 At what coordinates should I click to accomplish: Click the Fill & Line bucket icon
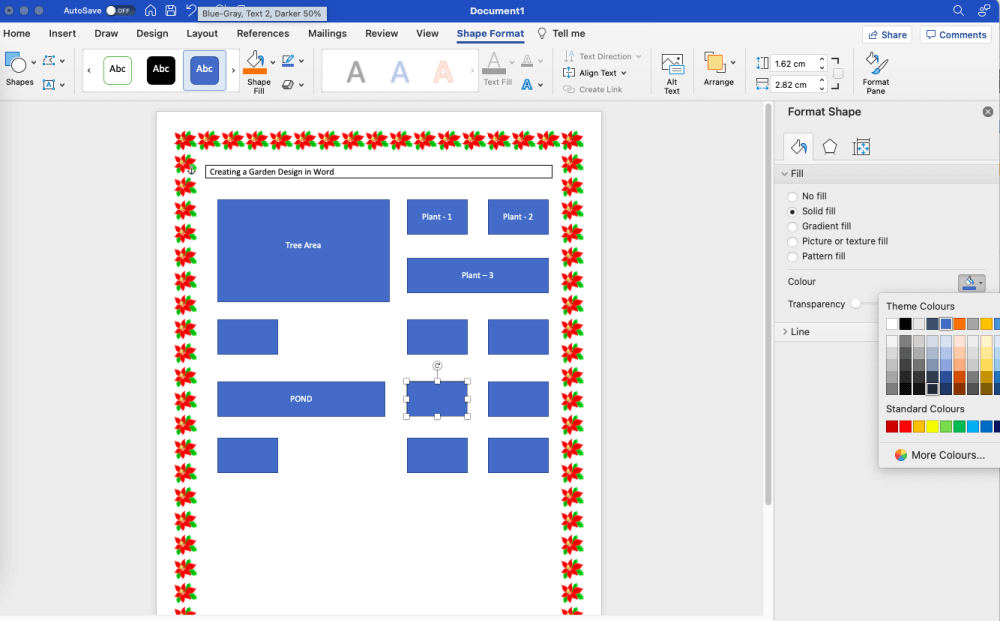coord(797,146)
